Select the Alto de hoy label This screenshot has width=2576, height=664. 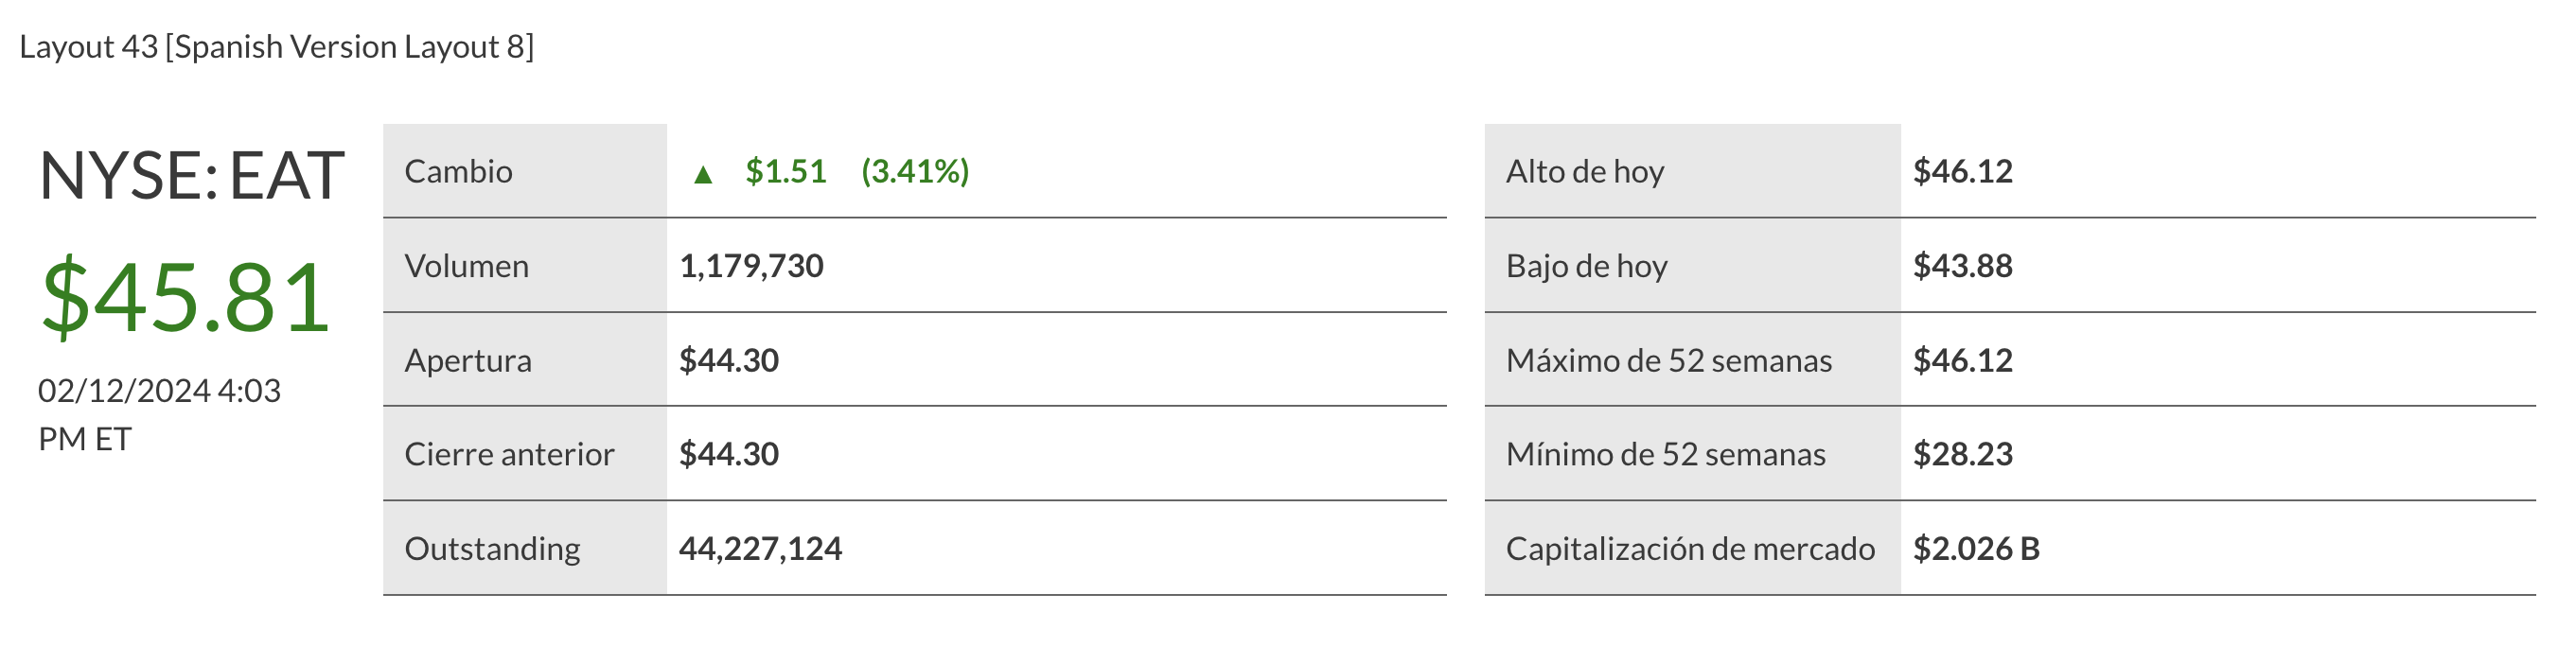(1585, 172)
